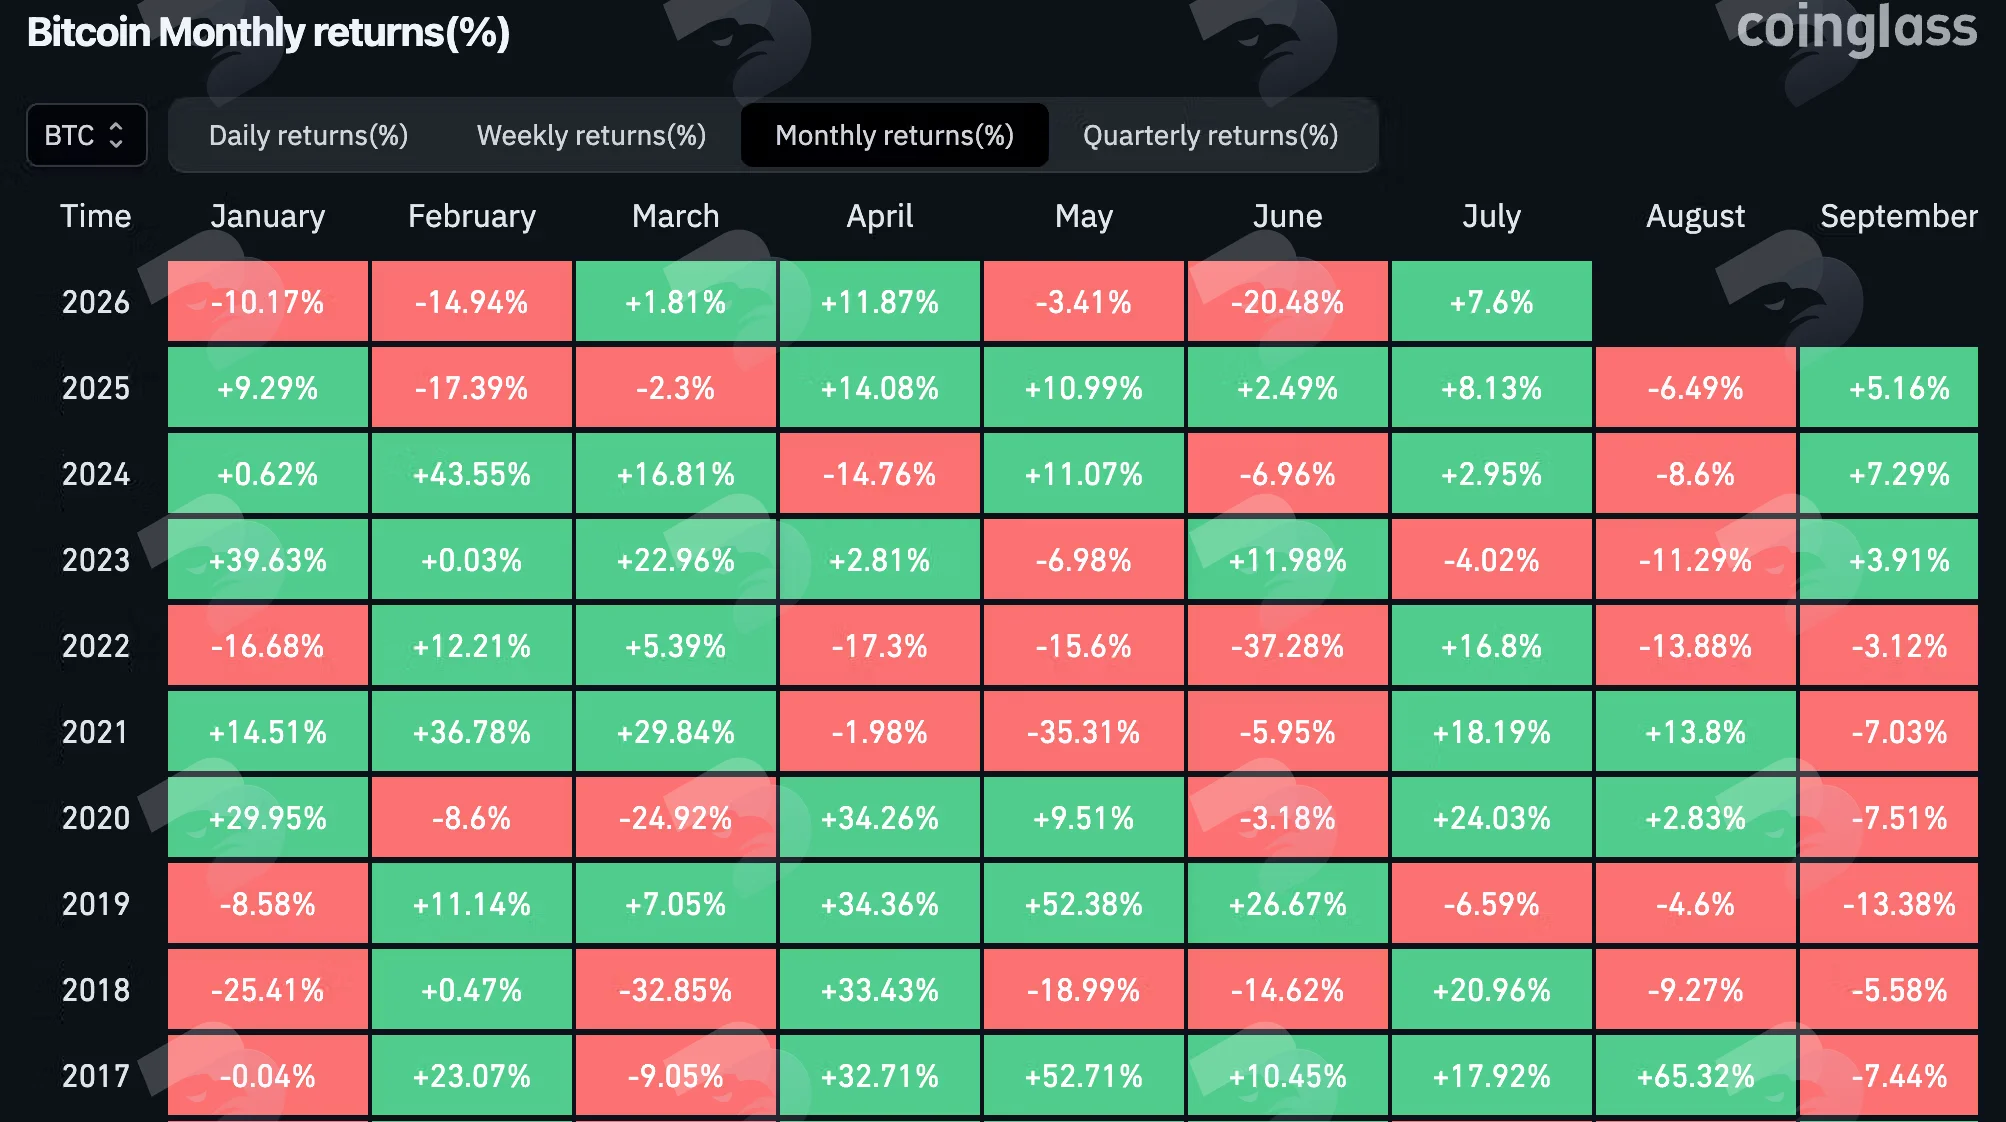Select the Monthly returns(%) tab
Screen dimensions: 2006x1122
point(894,135)
